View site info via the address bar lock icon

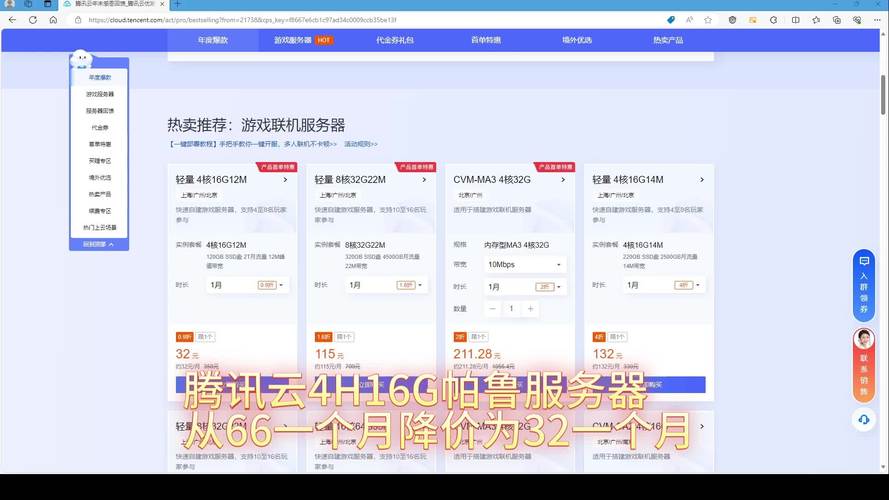(78, 20)
